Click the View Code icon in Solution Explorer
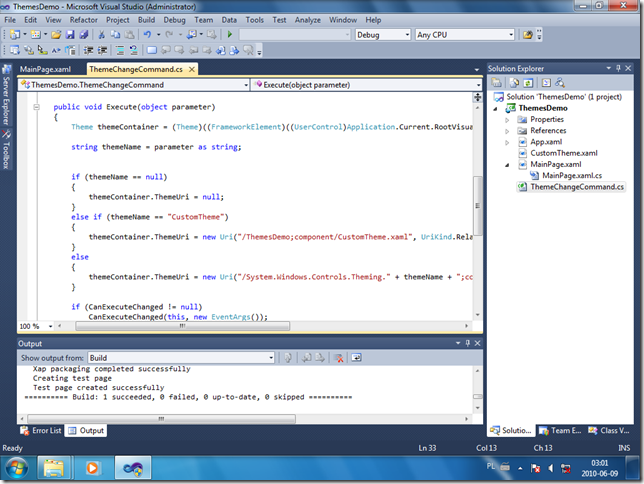644x484 pixels. point(546,83)
